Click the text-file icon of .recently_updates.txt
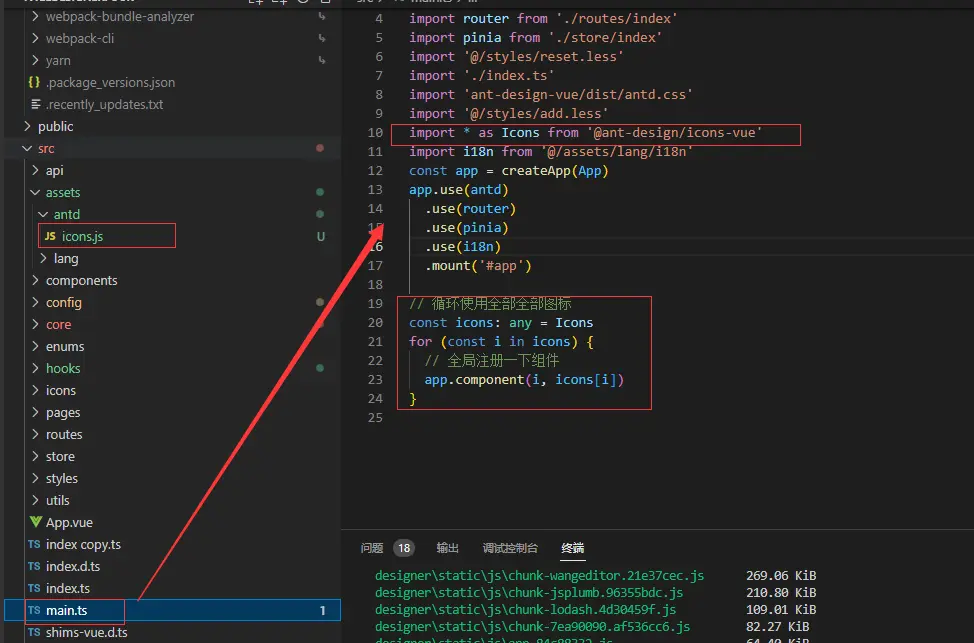Screen dimensions: 974x643 34,105
